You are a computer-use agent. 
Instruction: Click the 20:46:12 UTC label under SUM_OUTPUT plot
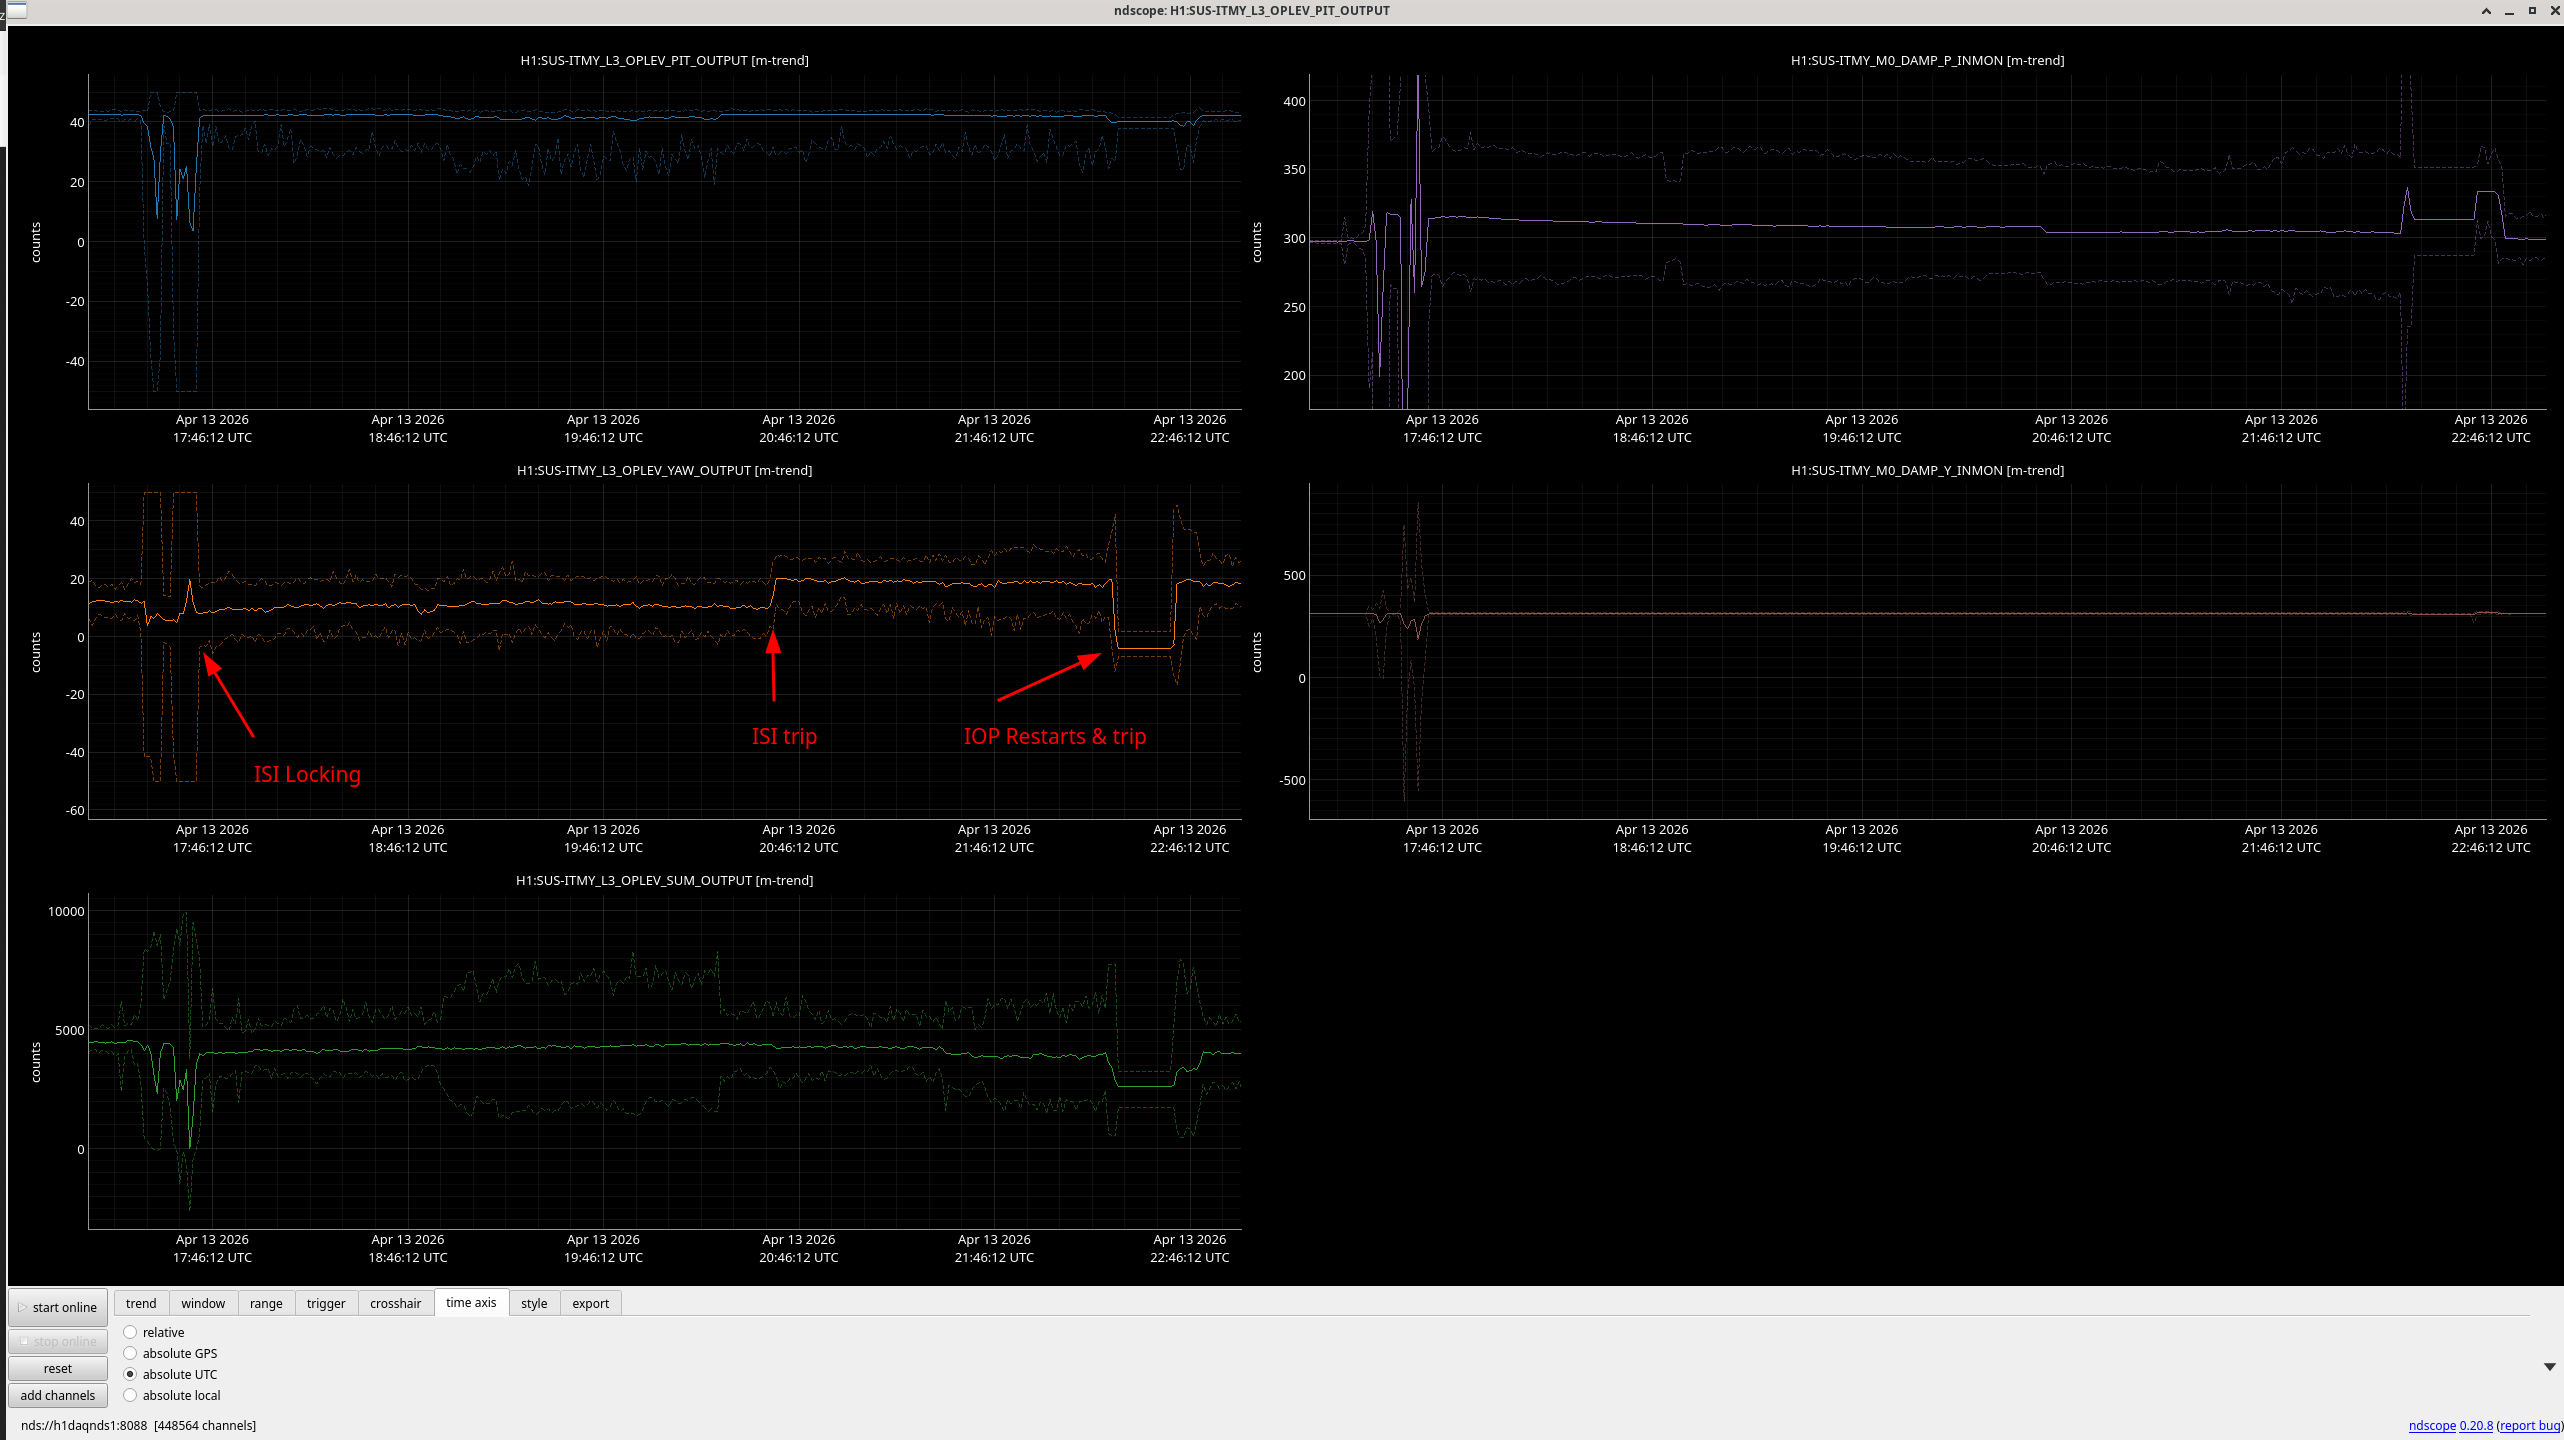(x=799, y=1257)
